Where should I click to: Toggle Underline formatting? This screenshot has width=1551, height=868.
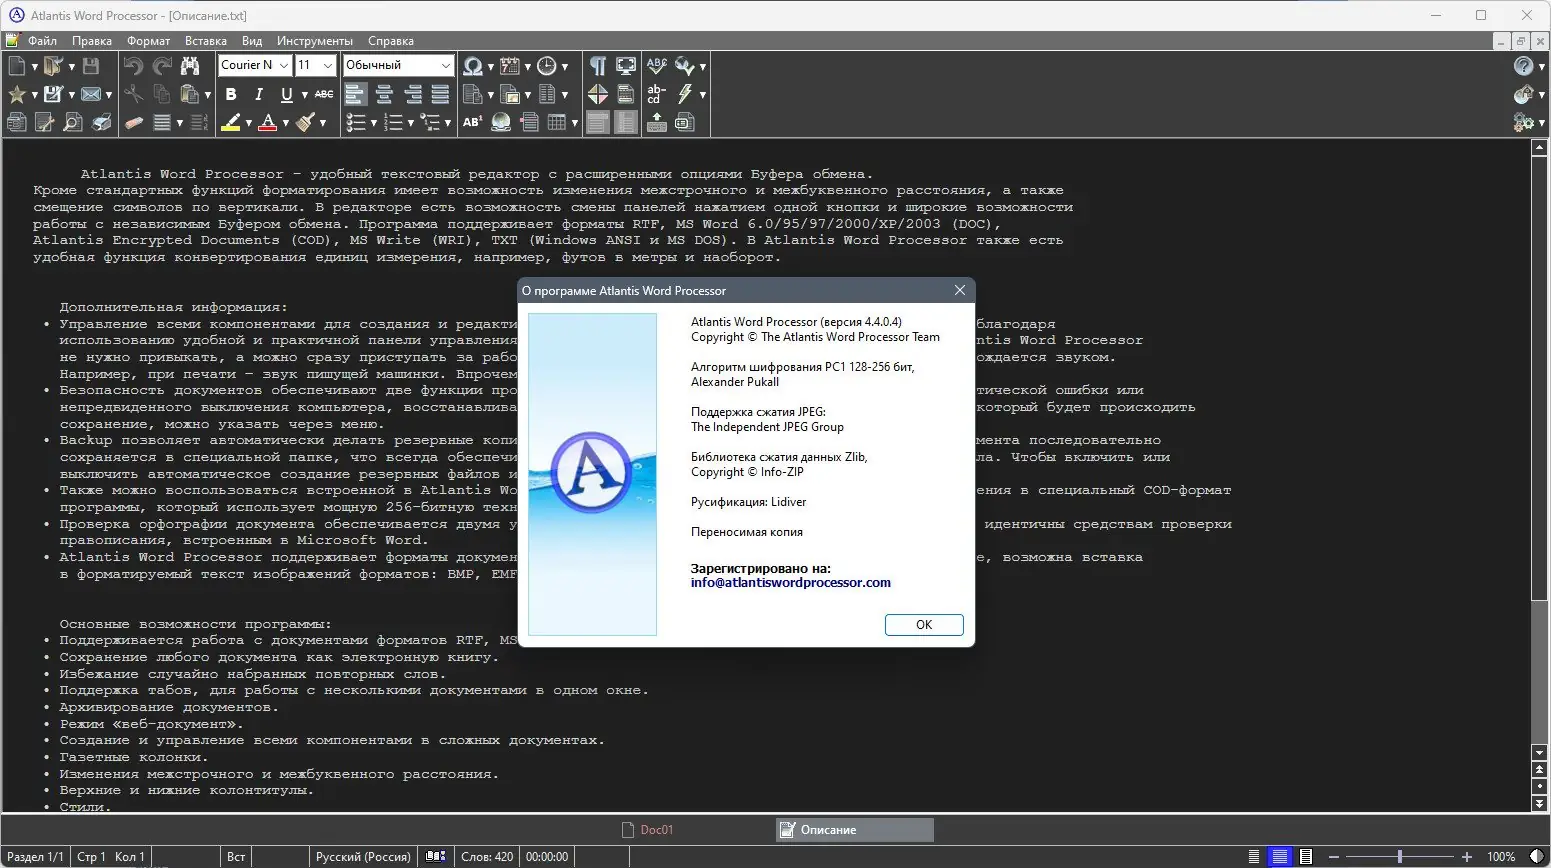click(x=287, y=94)
